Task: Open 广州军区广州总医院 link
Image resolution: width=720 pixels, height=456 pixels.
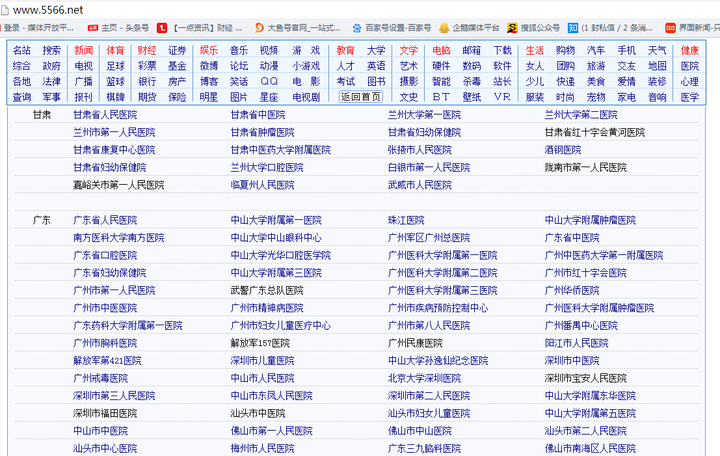Action: tap(429, 237)
